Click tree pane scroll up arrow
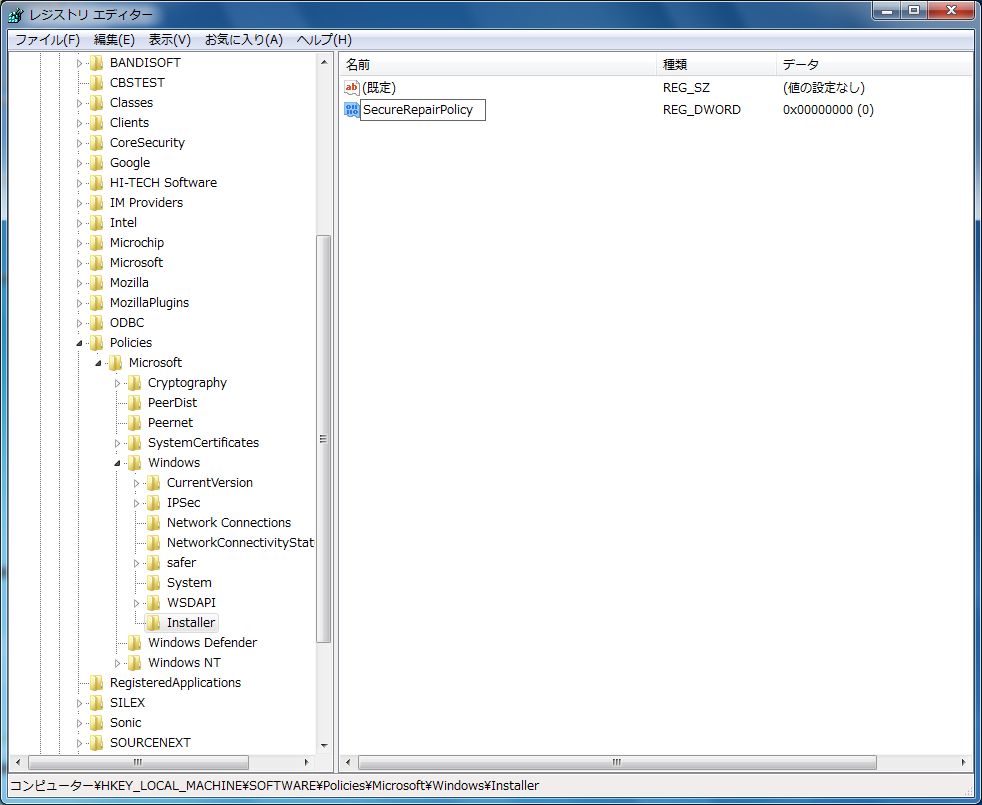 (x=324, y=62)
